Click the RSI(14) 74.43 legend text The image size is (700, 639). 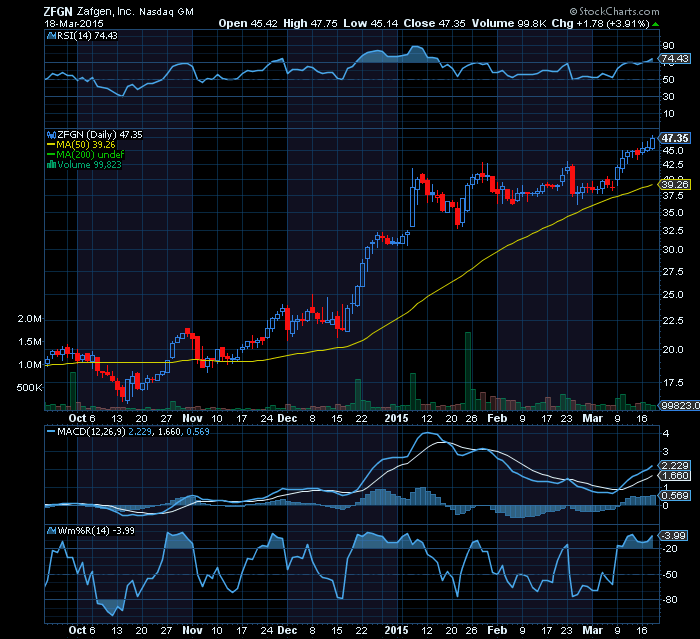88,36
